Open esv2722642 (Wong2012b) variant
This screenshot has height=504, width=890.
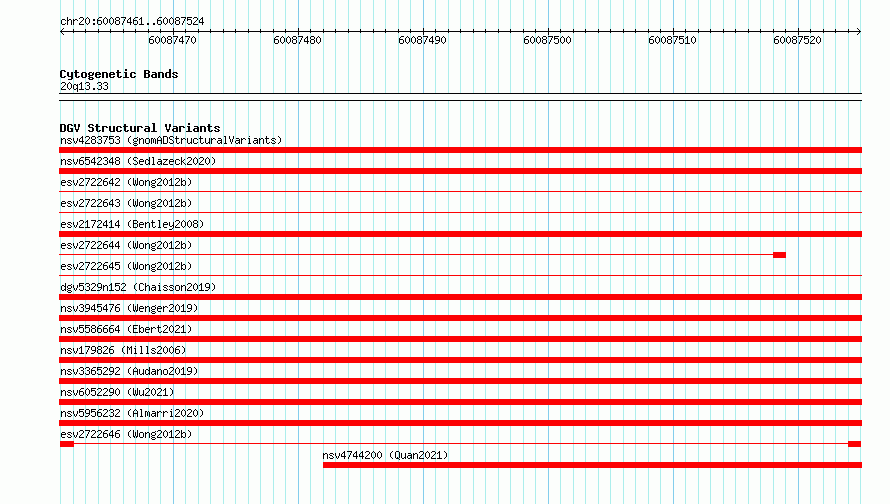126,182
